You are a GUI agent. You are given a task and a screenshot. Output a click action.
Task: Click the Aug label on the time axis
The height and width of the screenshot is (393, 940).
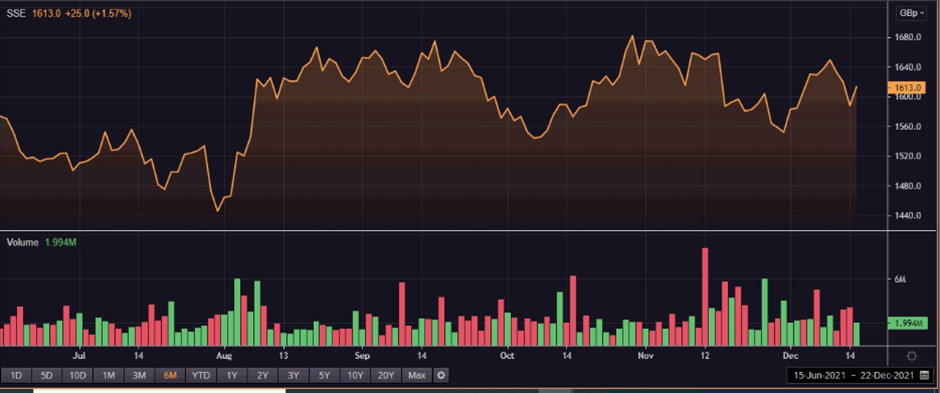224,355
